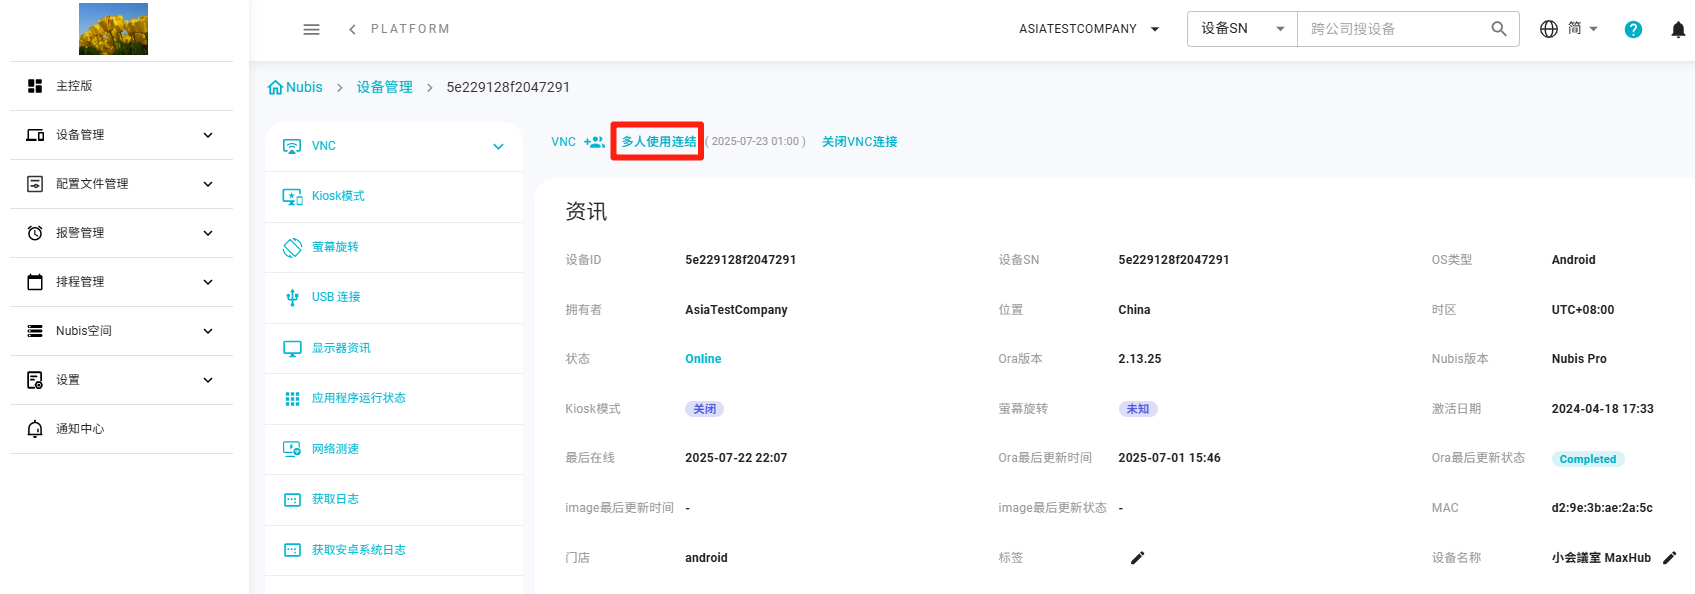
Task: Open the 简 language dropdown arrow
Action: 1594,29
